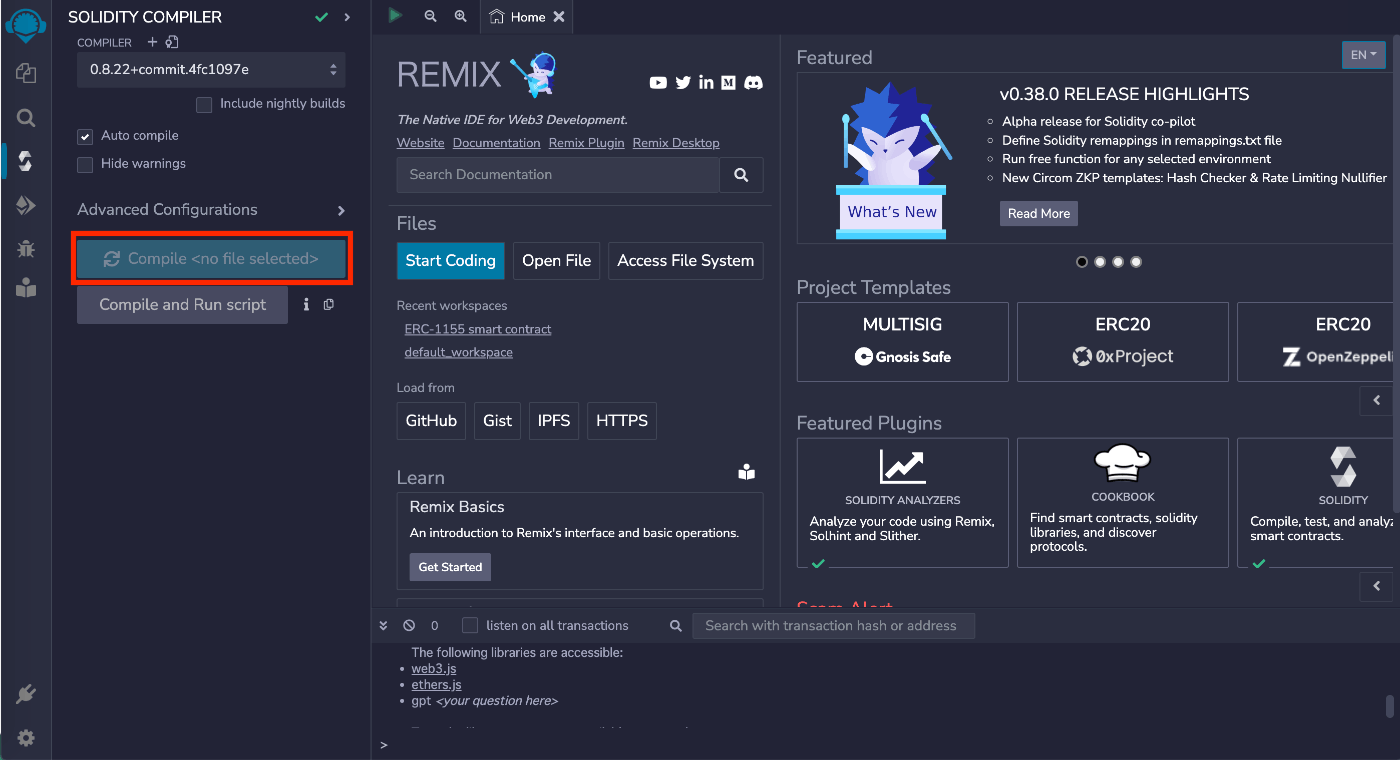Click the LearnEth icon beside Learn heading
This screenshot has width=1400, height=760.
(746, 473)
